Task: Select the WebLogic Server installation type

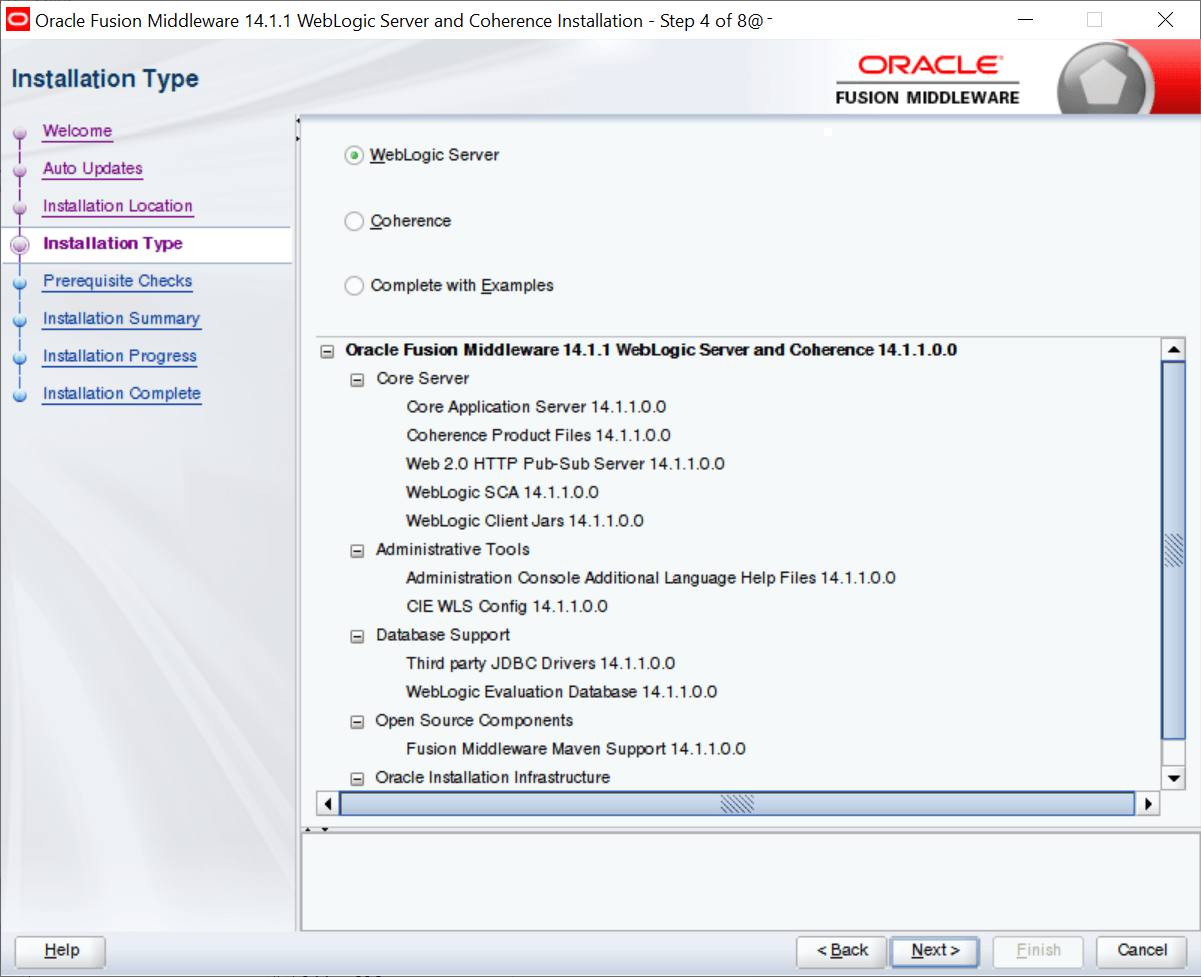Action: [x=353, y=155]
